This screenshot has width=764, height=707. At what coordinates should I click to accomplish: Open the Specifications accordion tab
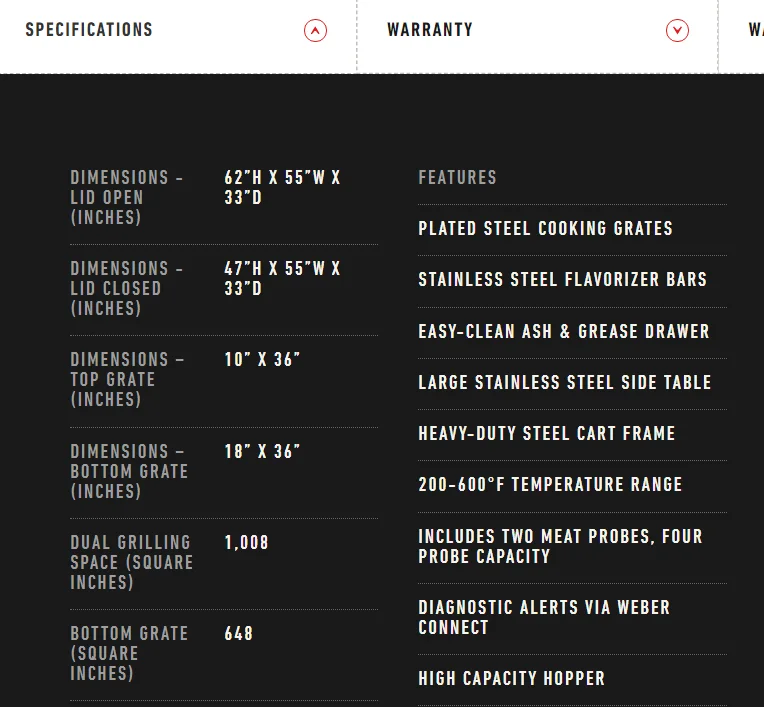(178, 37)
